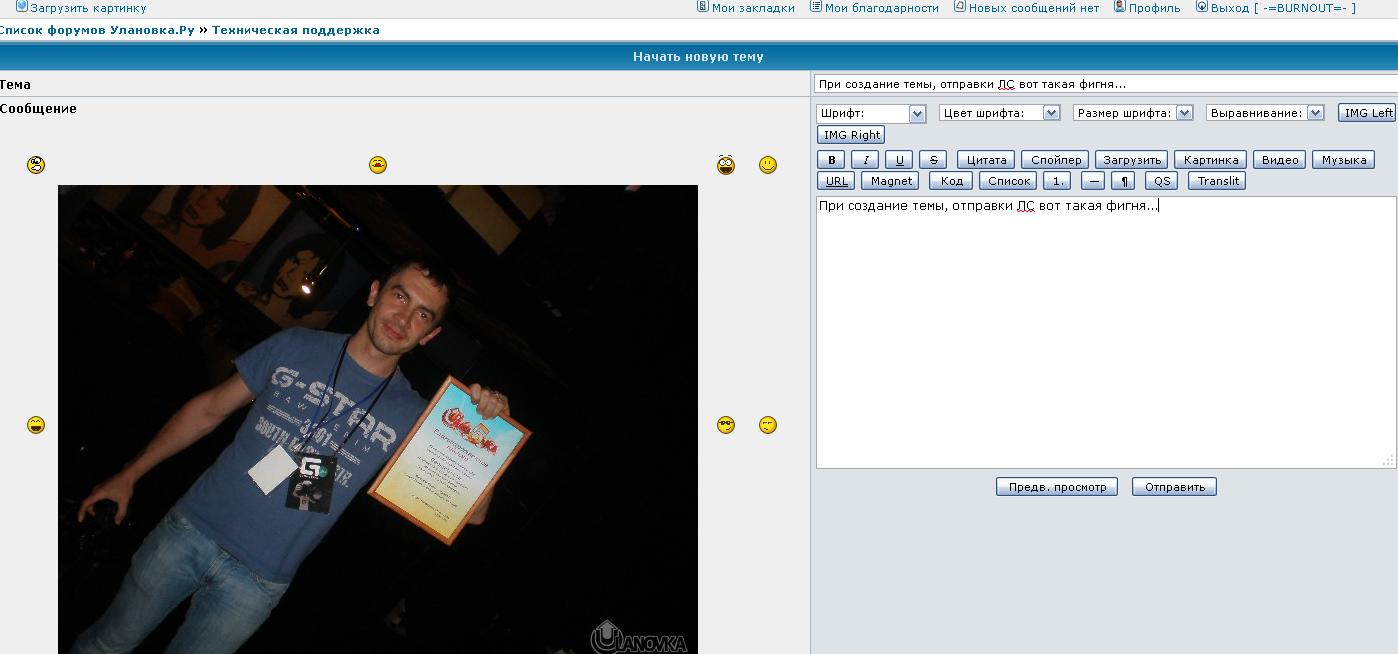Screen dimensions: 1398x654
Task: Add a video using the Видео button
Action: click(x=1278, y=159)
